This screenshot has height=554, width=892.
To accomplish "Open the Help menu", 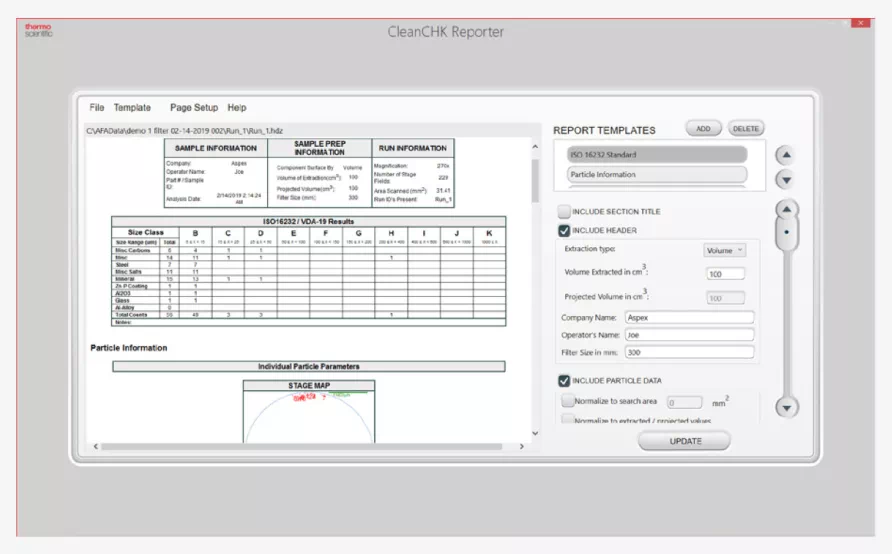I will click(237, 108).
